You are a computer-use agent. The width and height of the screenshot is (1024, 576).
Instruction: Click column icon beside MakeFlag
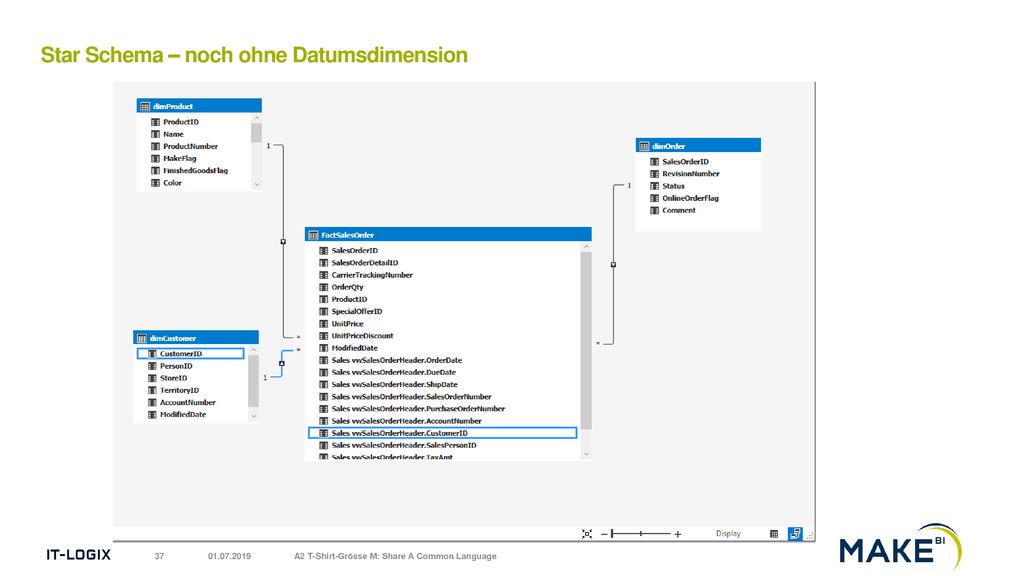tap(155, 158)
